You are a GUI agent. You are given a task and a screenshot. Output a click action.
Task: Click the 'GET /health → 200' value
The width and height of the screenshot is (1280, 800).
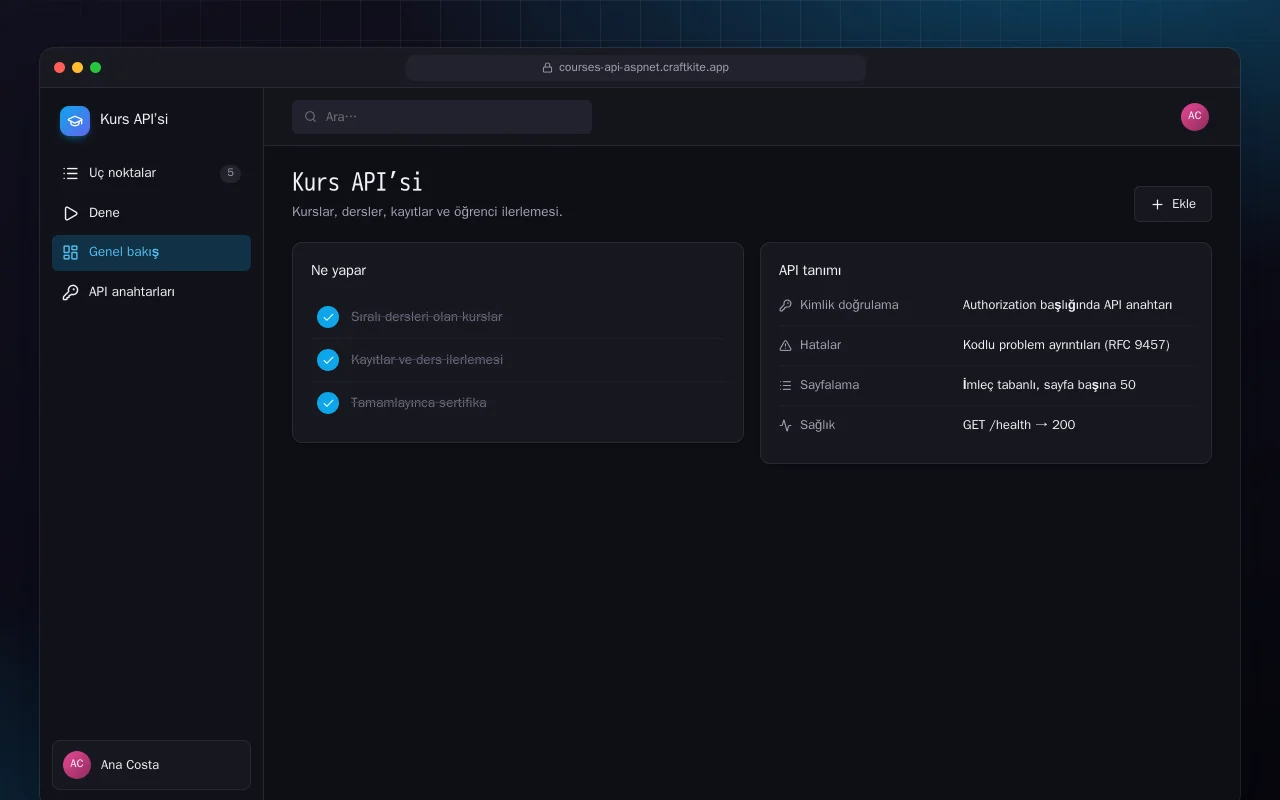point(1019,425)
